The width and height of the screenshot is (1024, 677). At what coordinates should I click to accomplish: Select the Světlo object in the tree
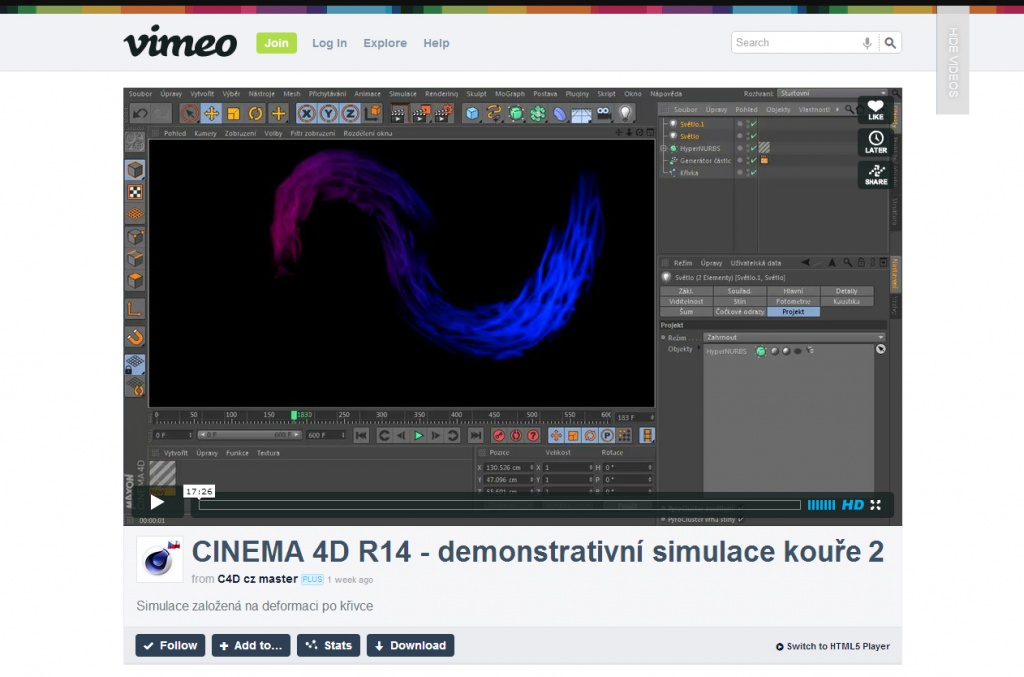pos(689,136)
